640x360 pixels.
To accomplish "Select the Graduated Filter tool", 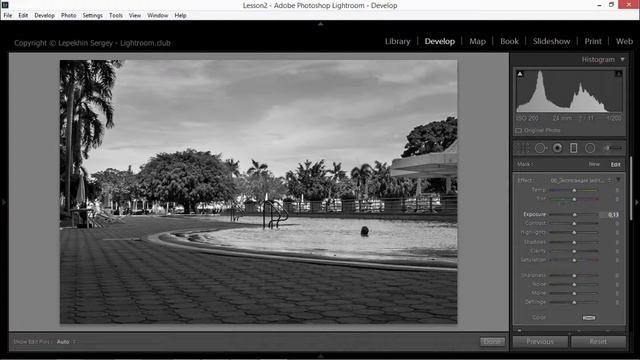I will [573, 148].
